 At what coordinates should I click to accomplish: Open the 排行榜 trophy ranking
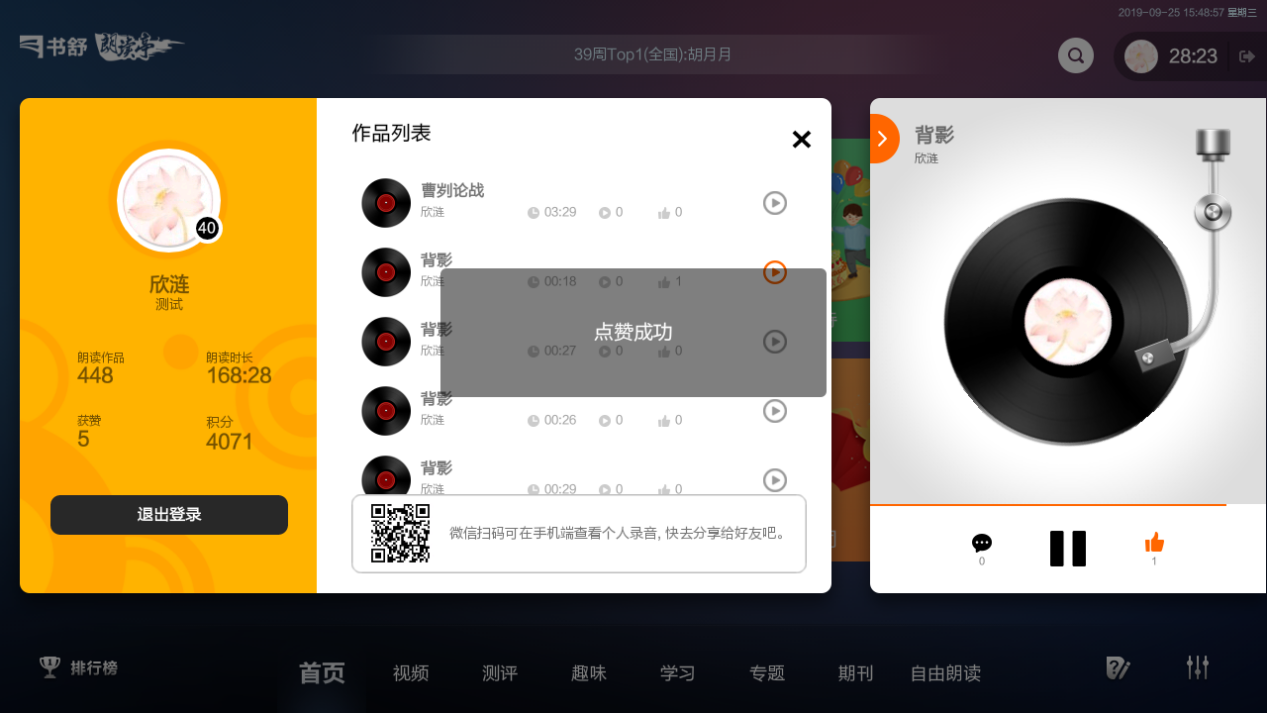[x=79, y=667]
